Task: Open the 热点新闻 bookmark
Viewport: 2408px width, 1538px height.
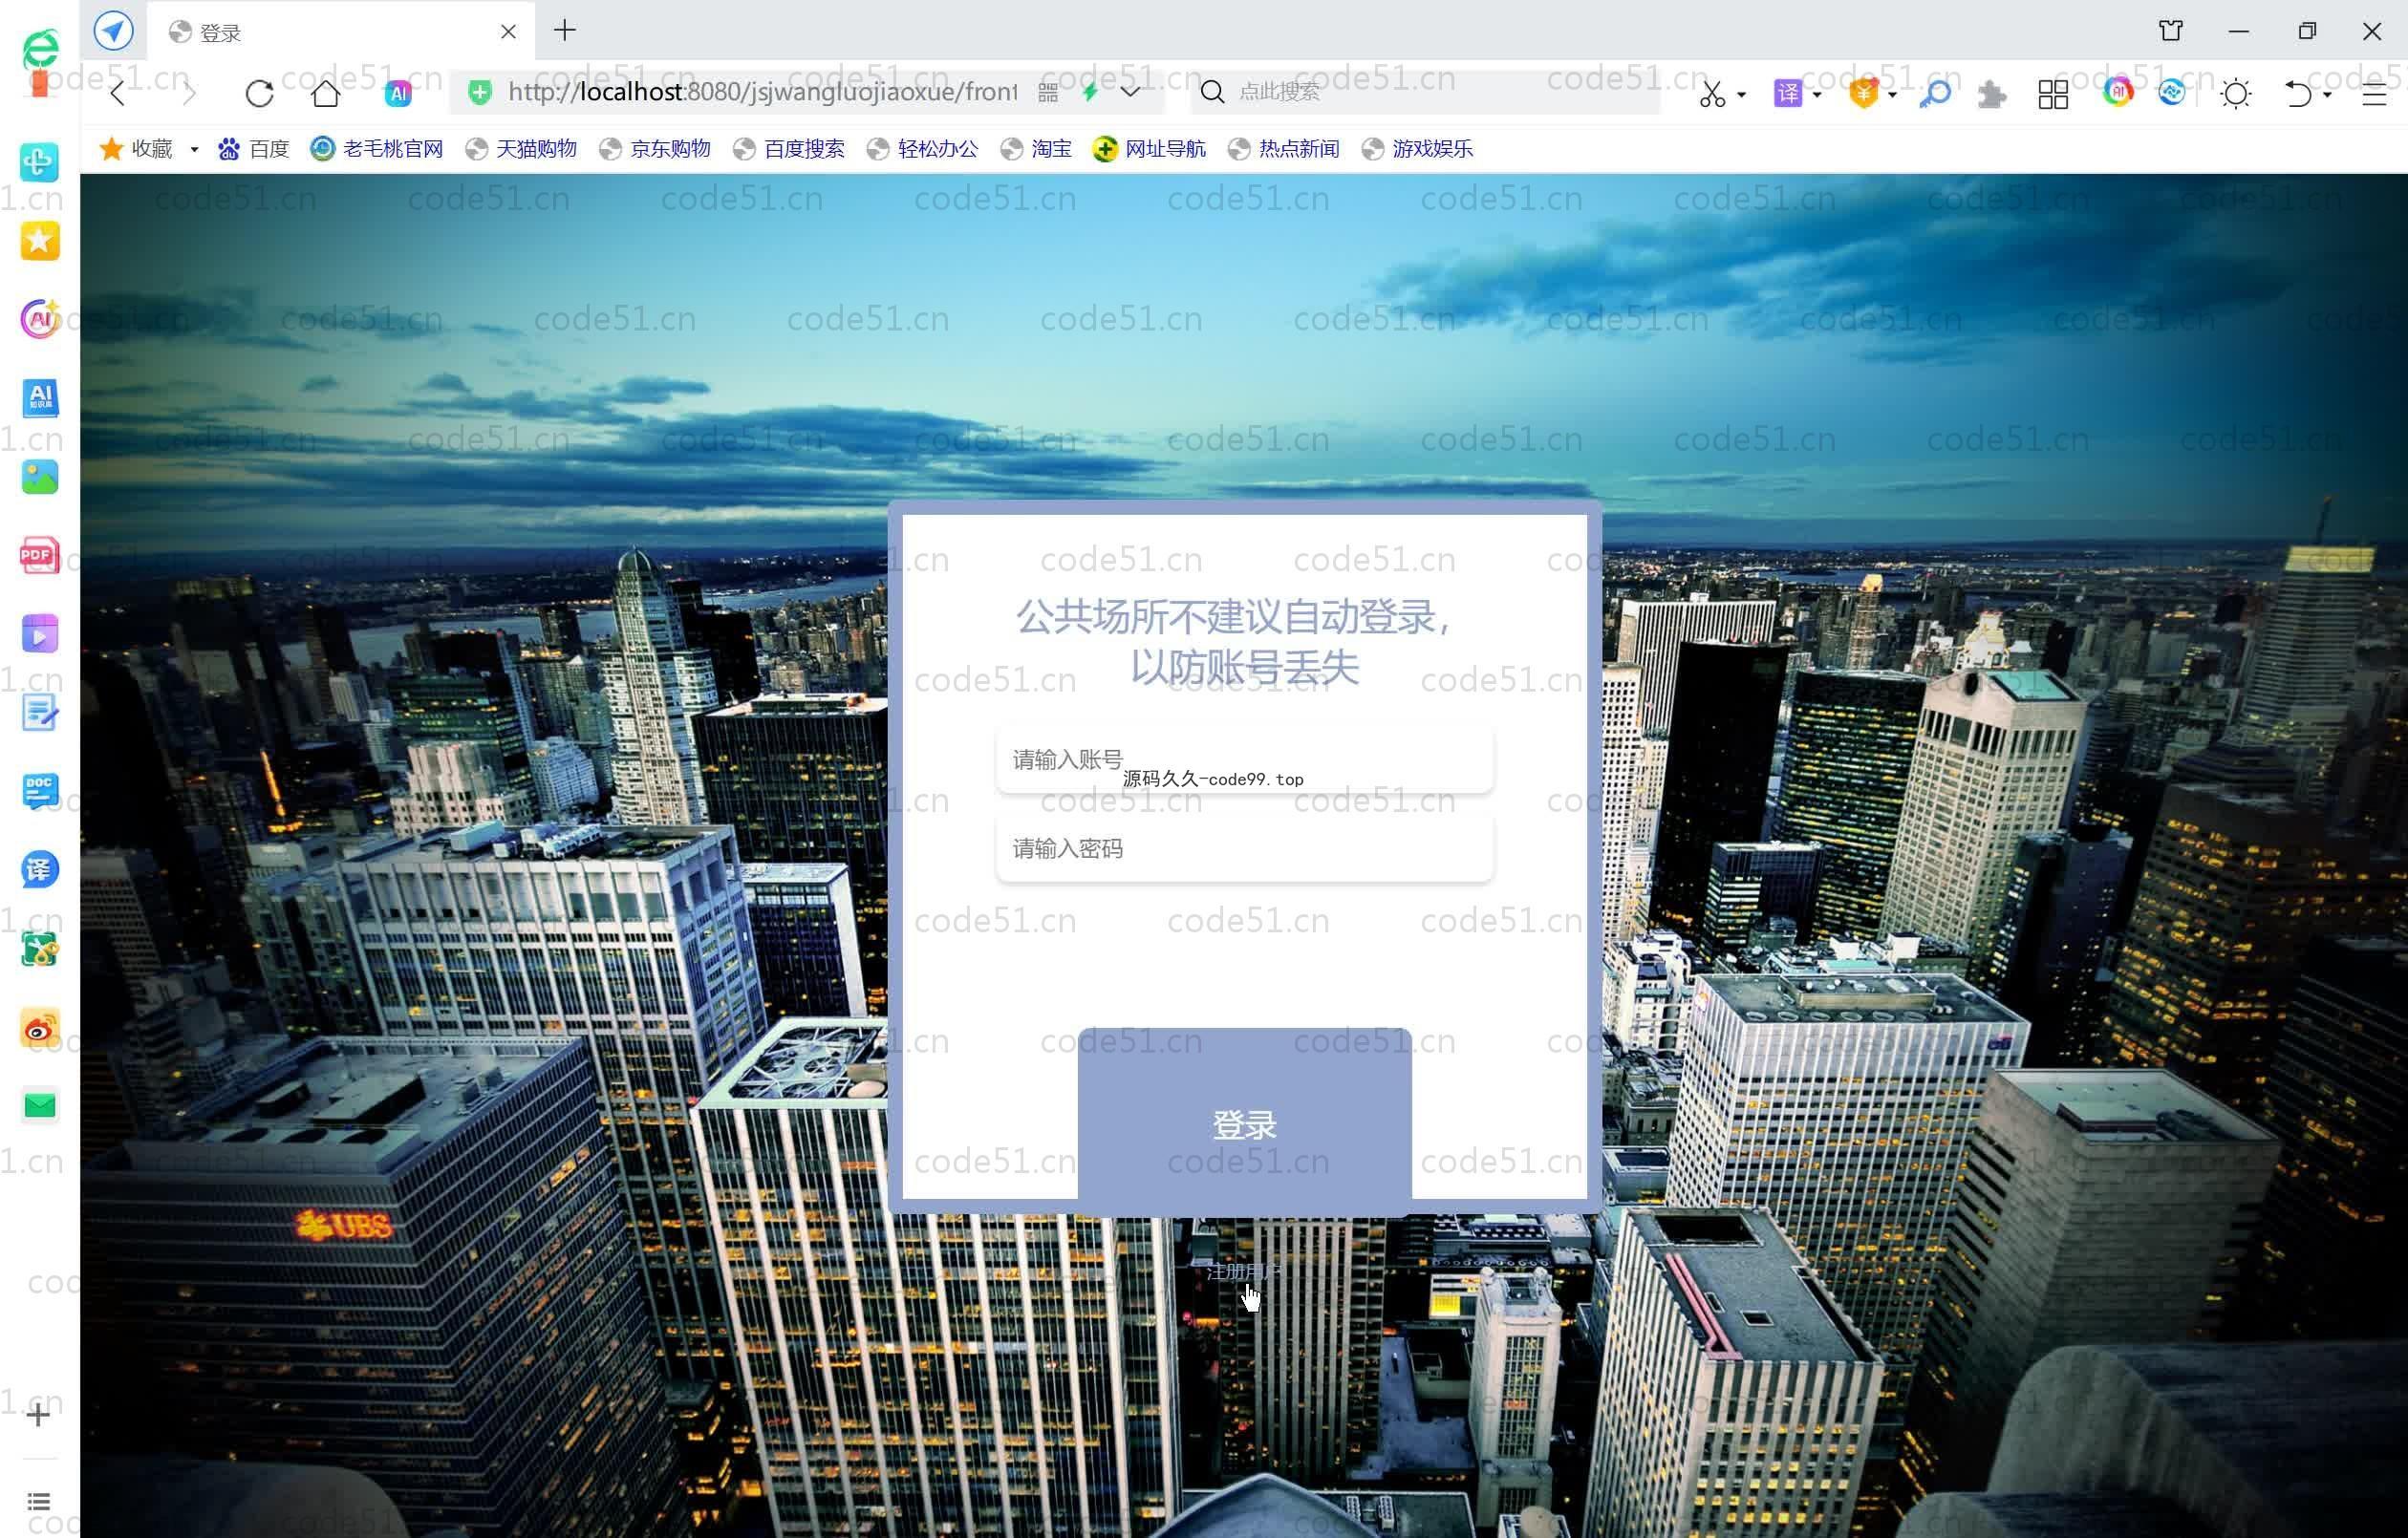Action: 1284,149
